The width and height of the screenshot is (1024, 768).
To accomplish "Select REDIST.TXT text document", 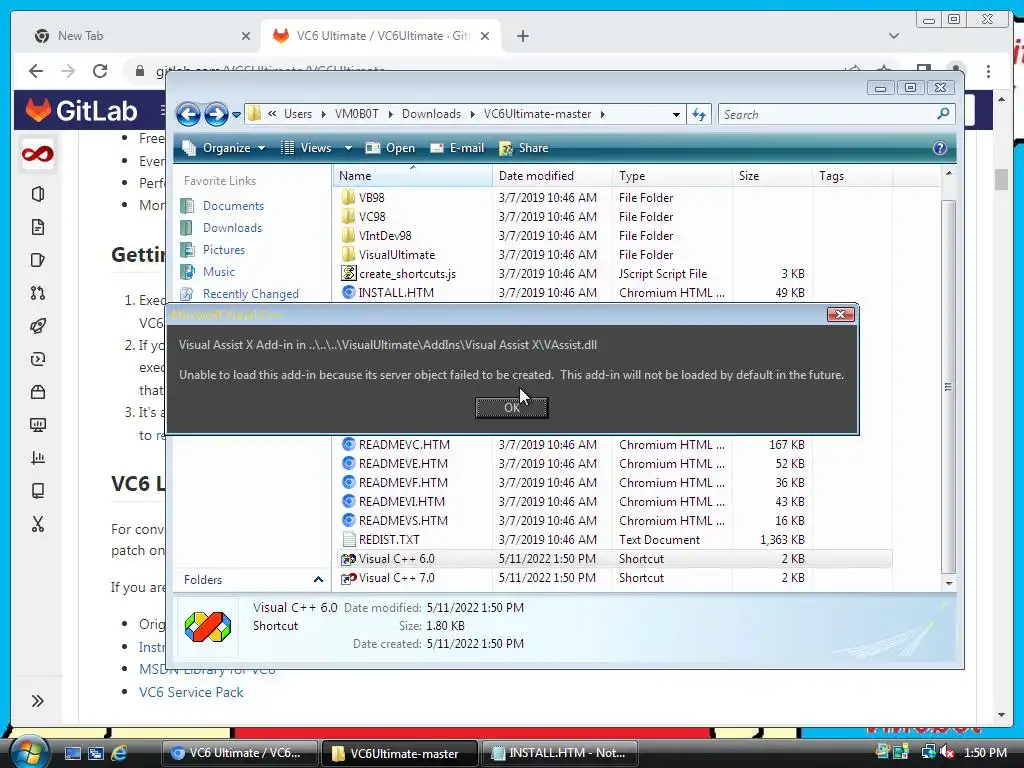I will pos(389,540).
